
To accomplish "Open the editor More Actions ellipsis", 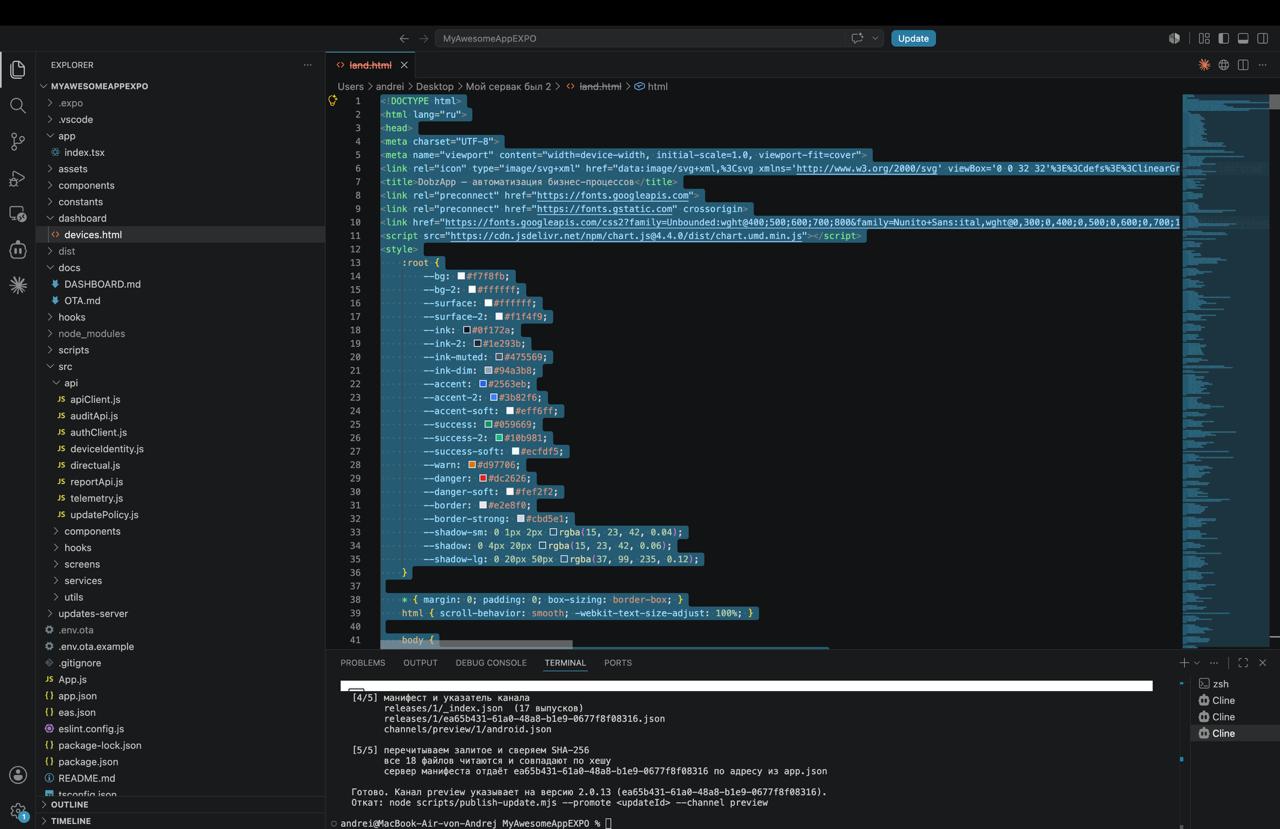I will [x=1262, y=65].
